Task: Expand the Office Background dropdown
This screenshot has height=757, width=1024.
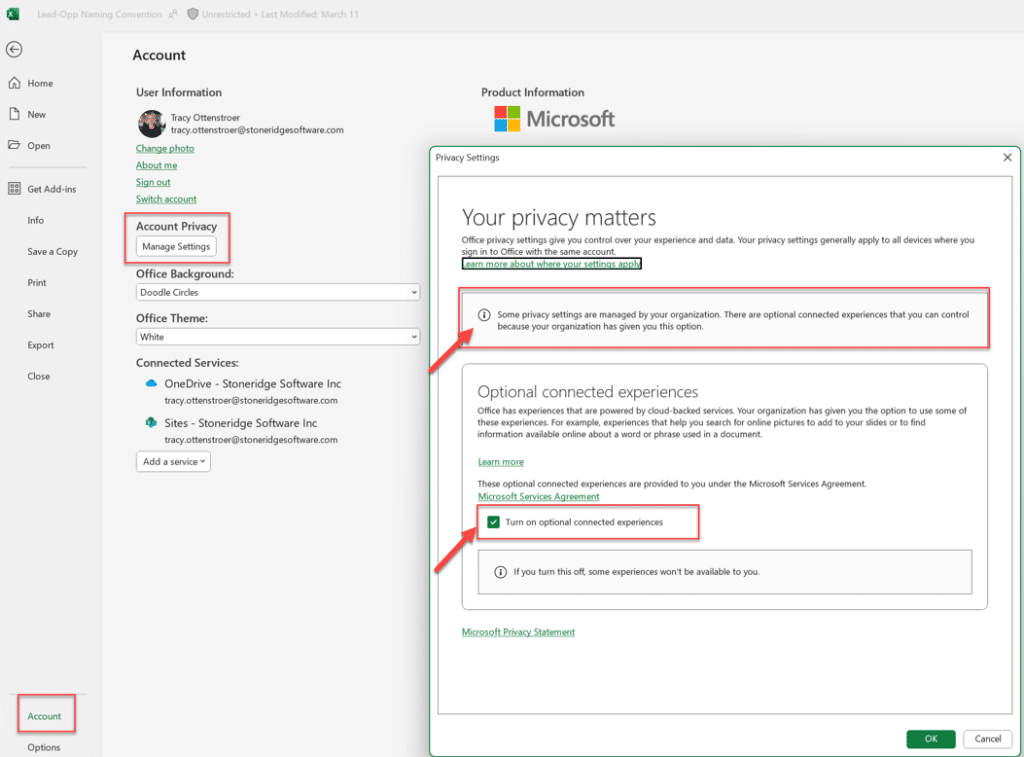Action: click(x=278, y=292)
